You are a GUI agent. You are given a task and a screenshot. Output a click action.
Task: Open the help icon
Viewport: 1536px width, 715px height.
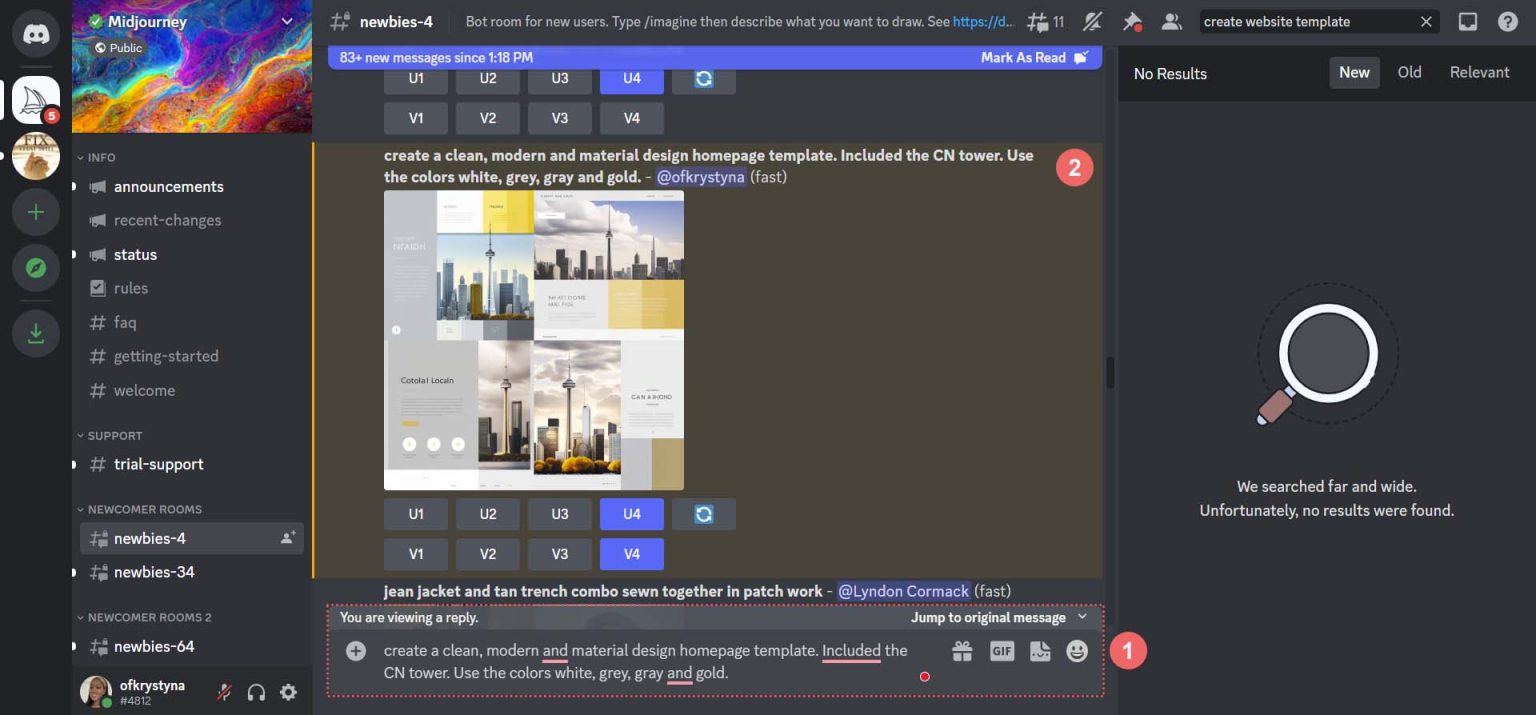click(1508, 21)
